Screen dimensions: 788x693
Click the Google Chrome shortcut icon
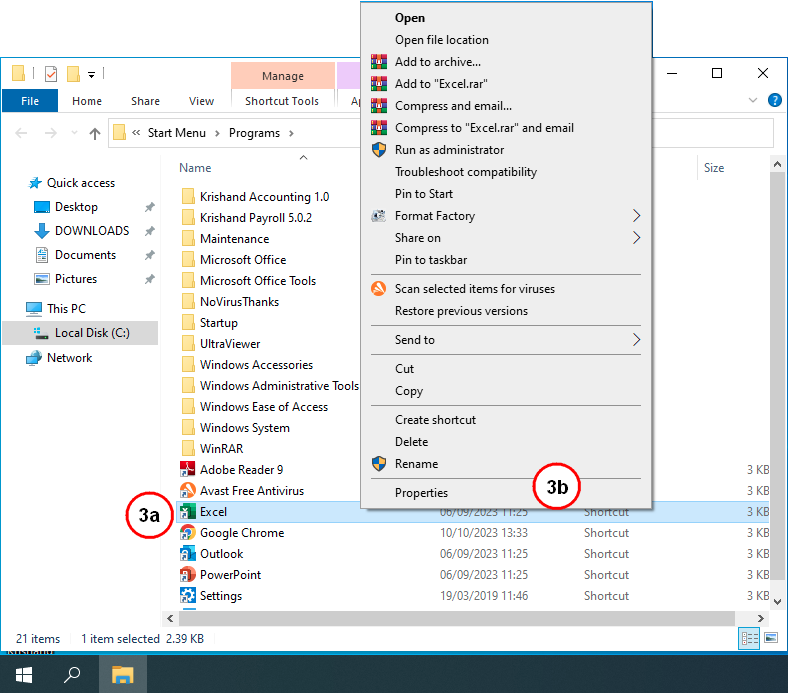point(187,533)
